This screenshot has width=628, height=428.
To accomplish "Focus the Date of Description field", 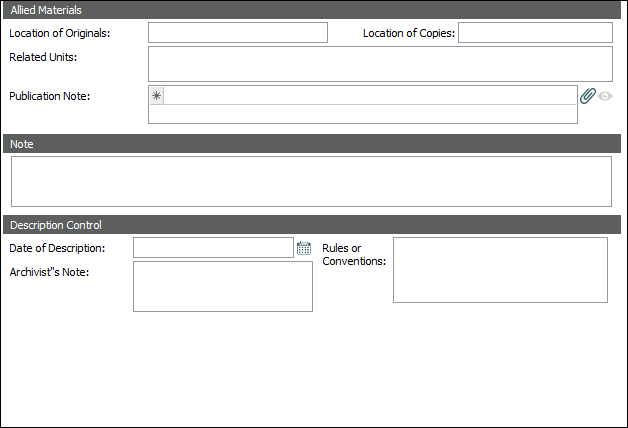I will click(x=213, y=248).
